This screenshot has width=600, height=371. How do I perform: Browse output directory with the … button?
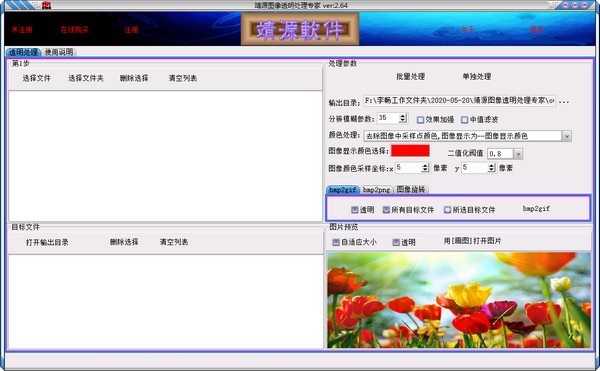coord(564,102)
